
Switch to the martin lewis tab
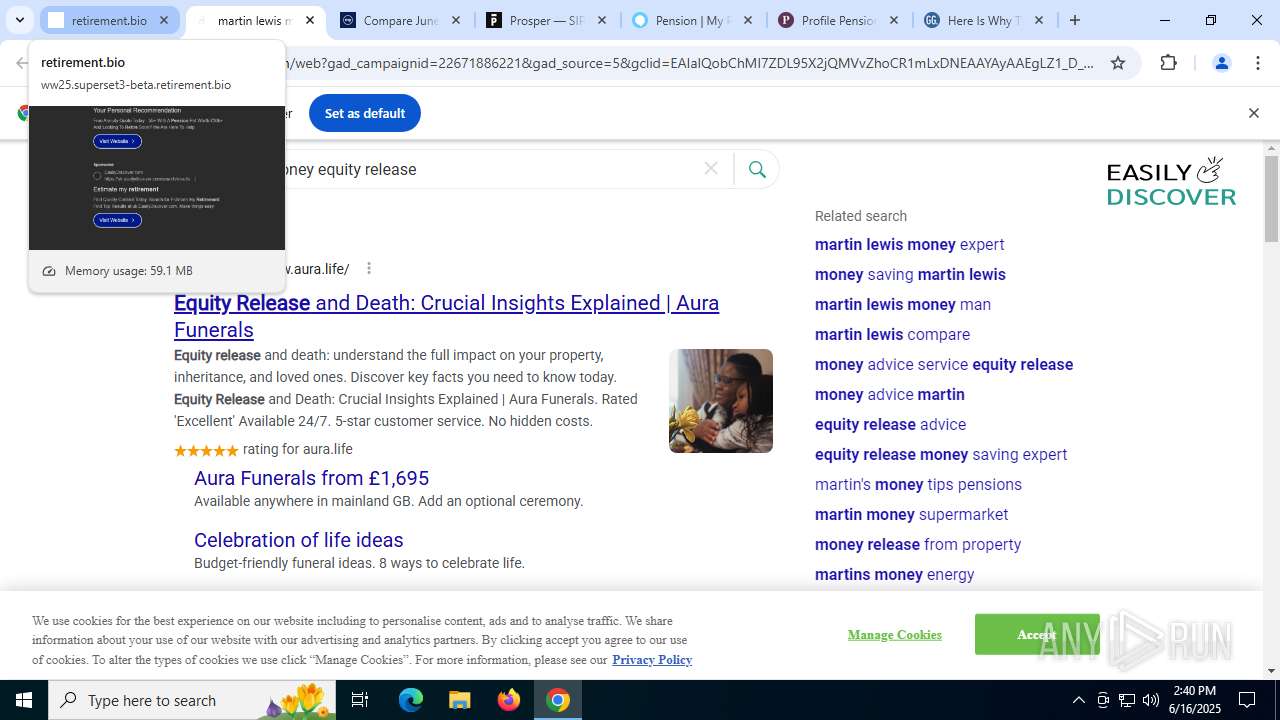(x=254, y=20)
